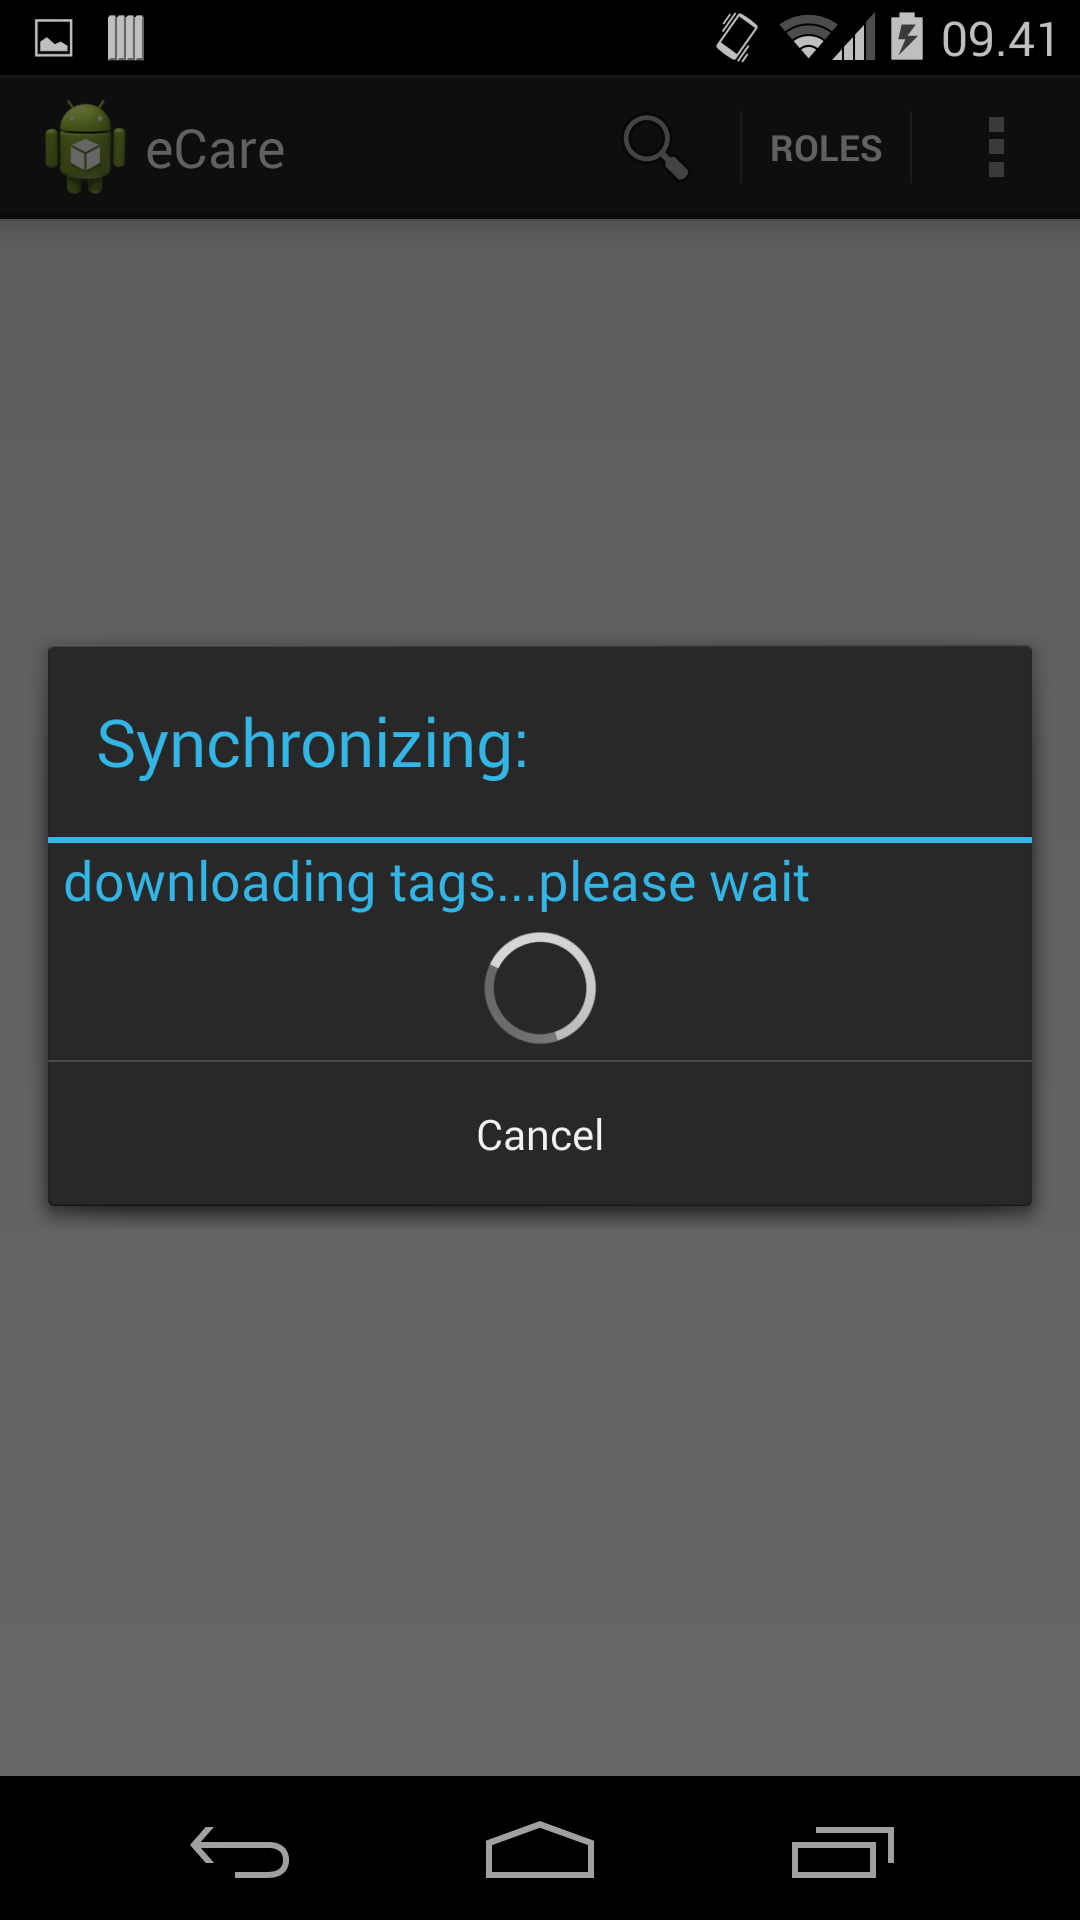This screenshot has width=1080, height=1920.
Task: Open the ROLES action item
Action: click(826, 148)
